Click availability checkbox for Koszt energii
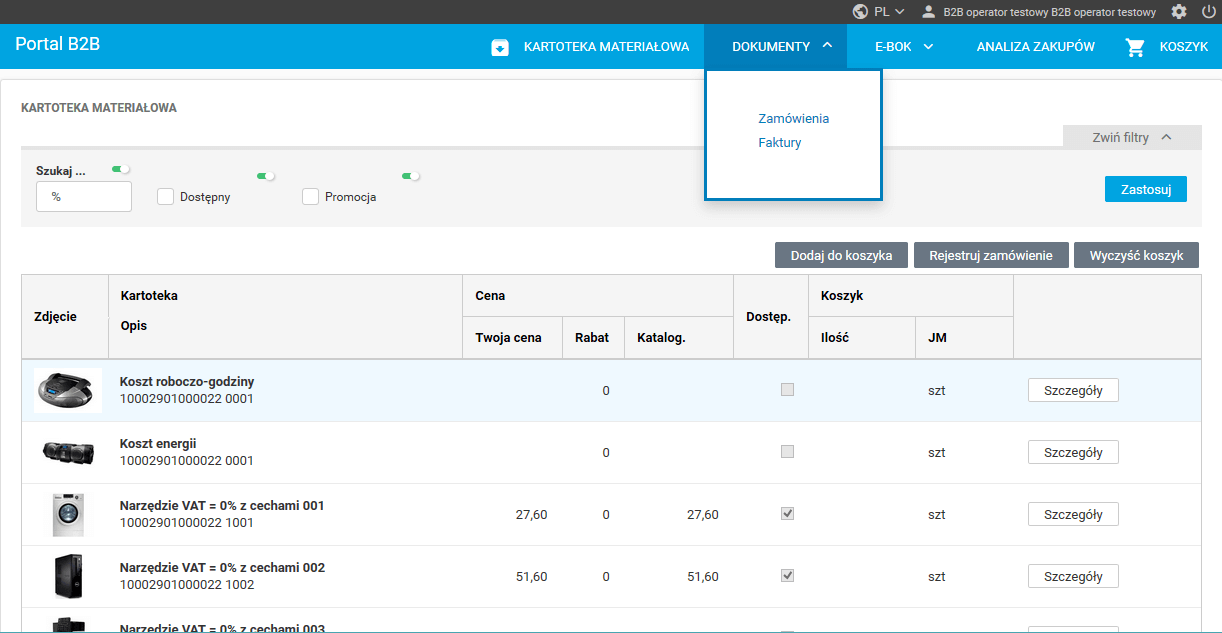Screen dimensions: 1222x633 point(787,452)
